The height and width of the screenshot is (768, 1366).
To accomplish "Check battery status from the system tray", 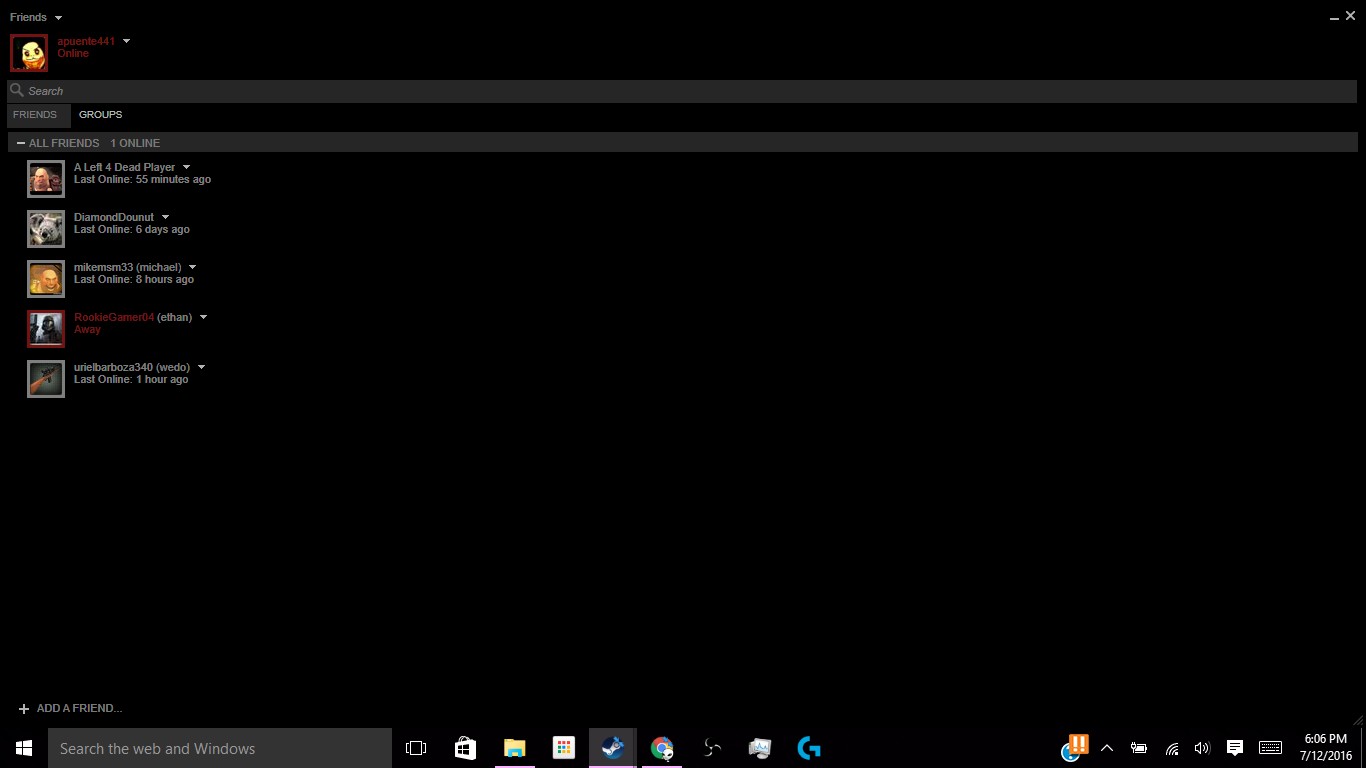I will tap(1138, 747).
